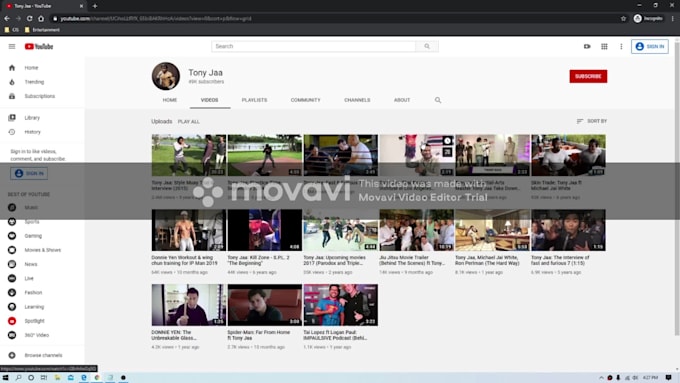Image resolution: width=680 pixels, height=383 pixels.
Task: Open the YouTube hamburger guide menu
Action: point(12,46)
